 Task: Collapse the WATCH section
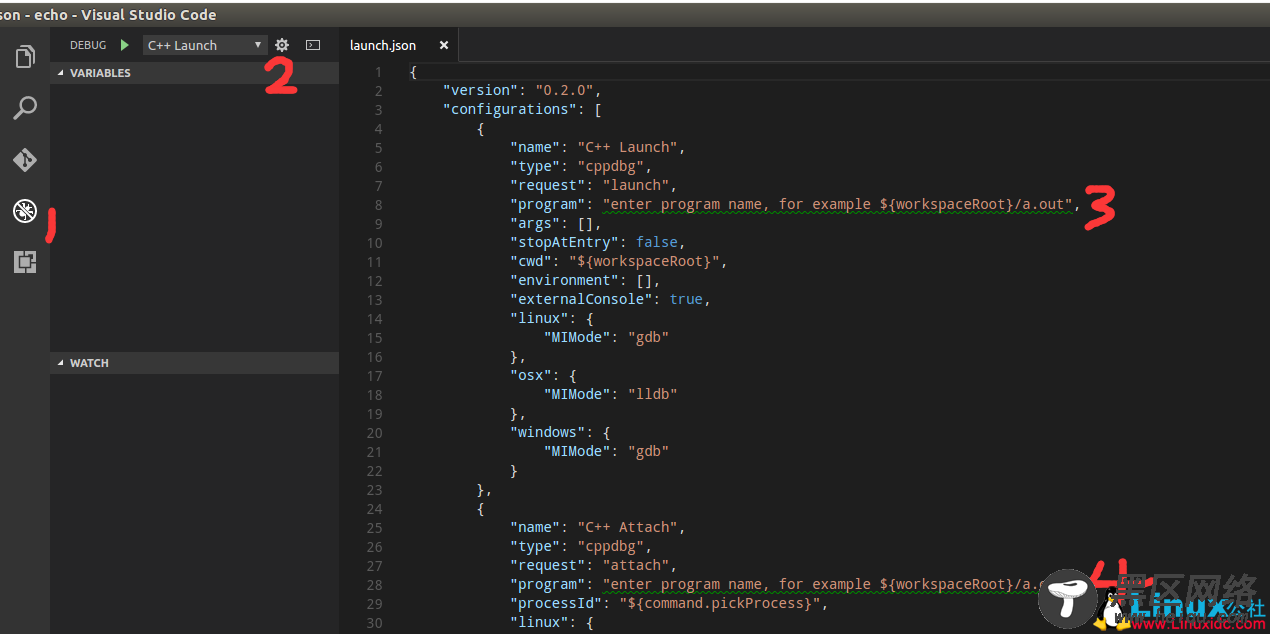pos(195,363)
